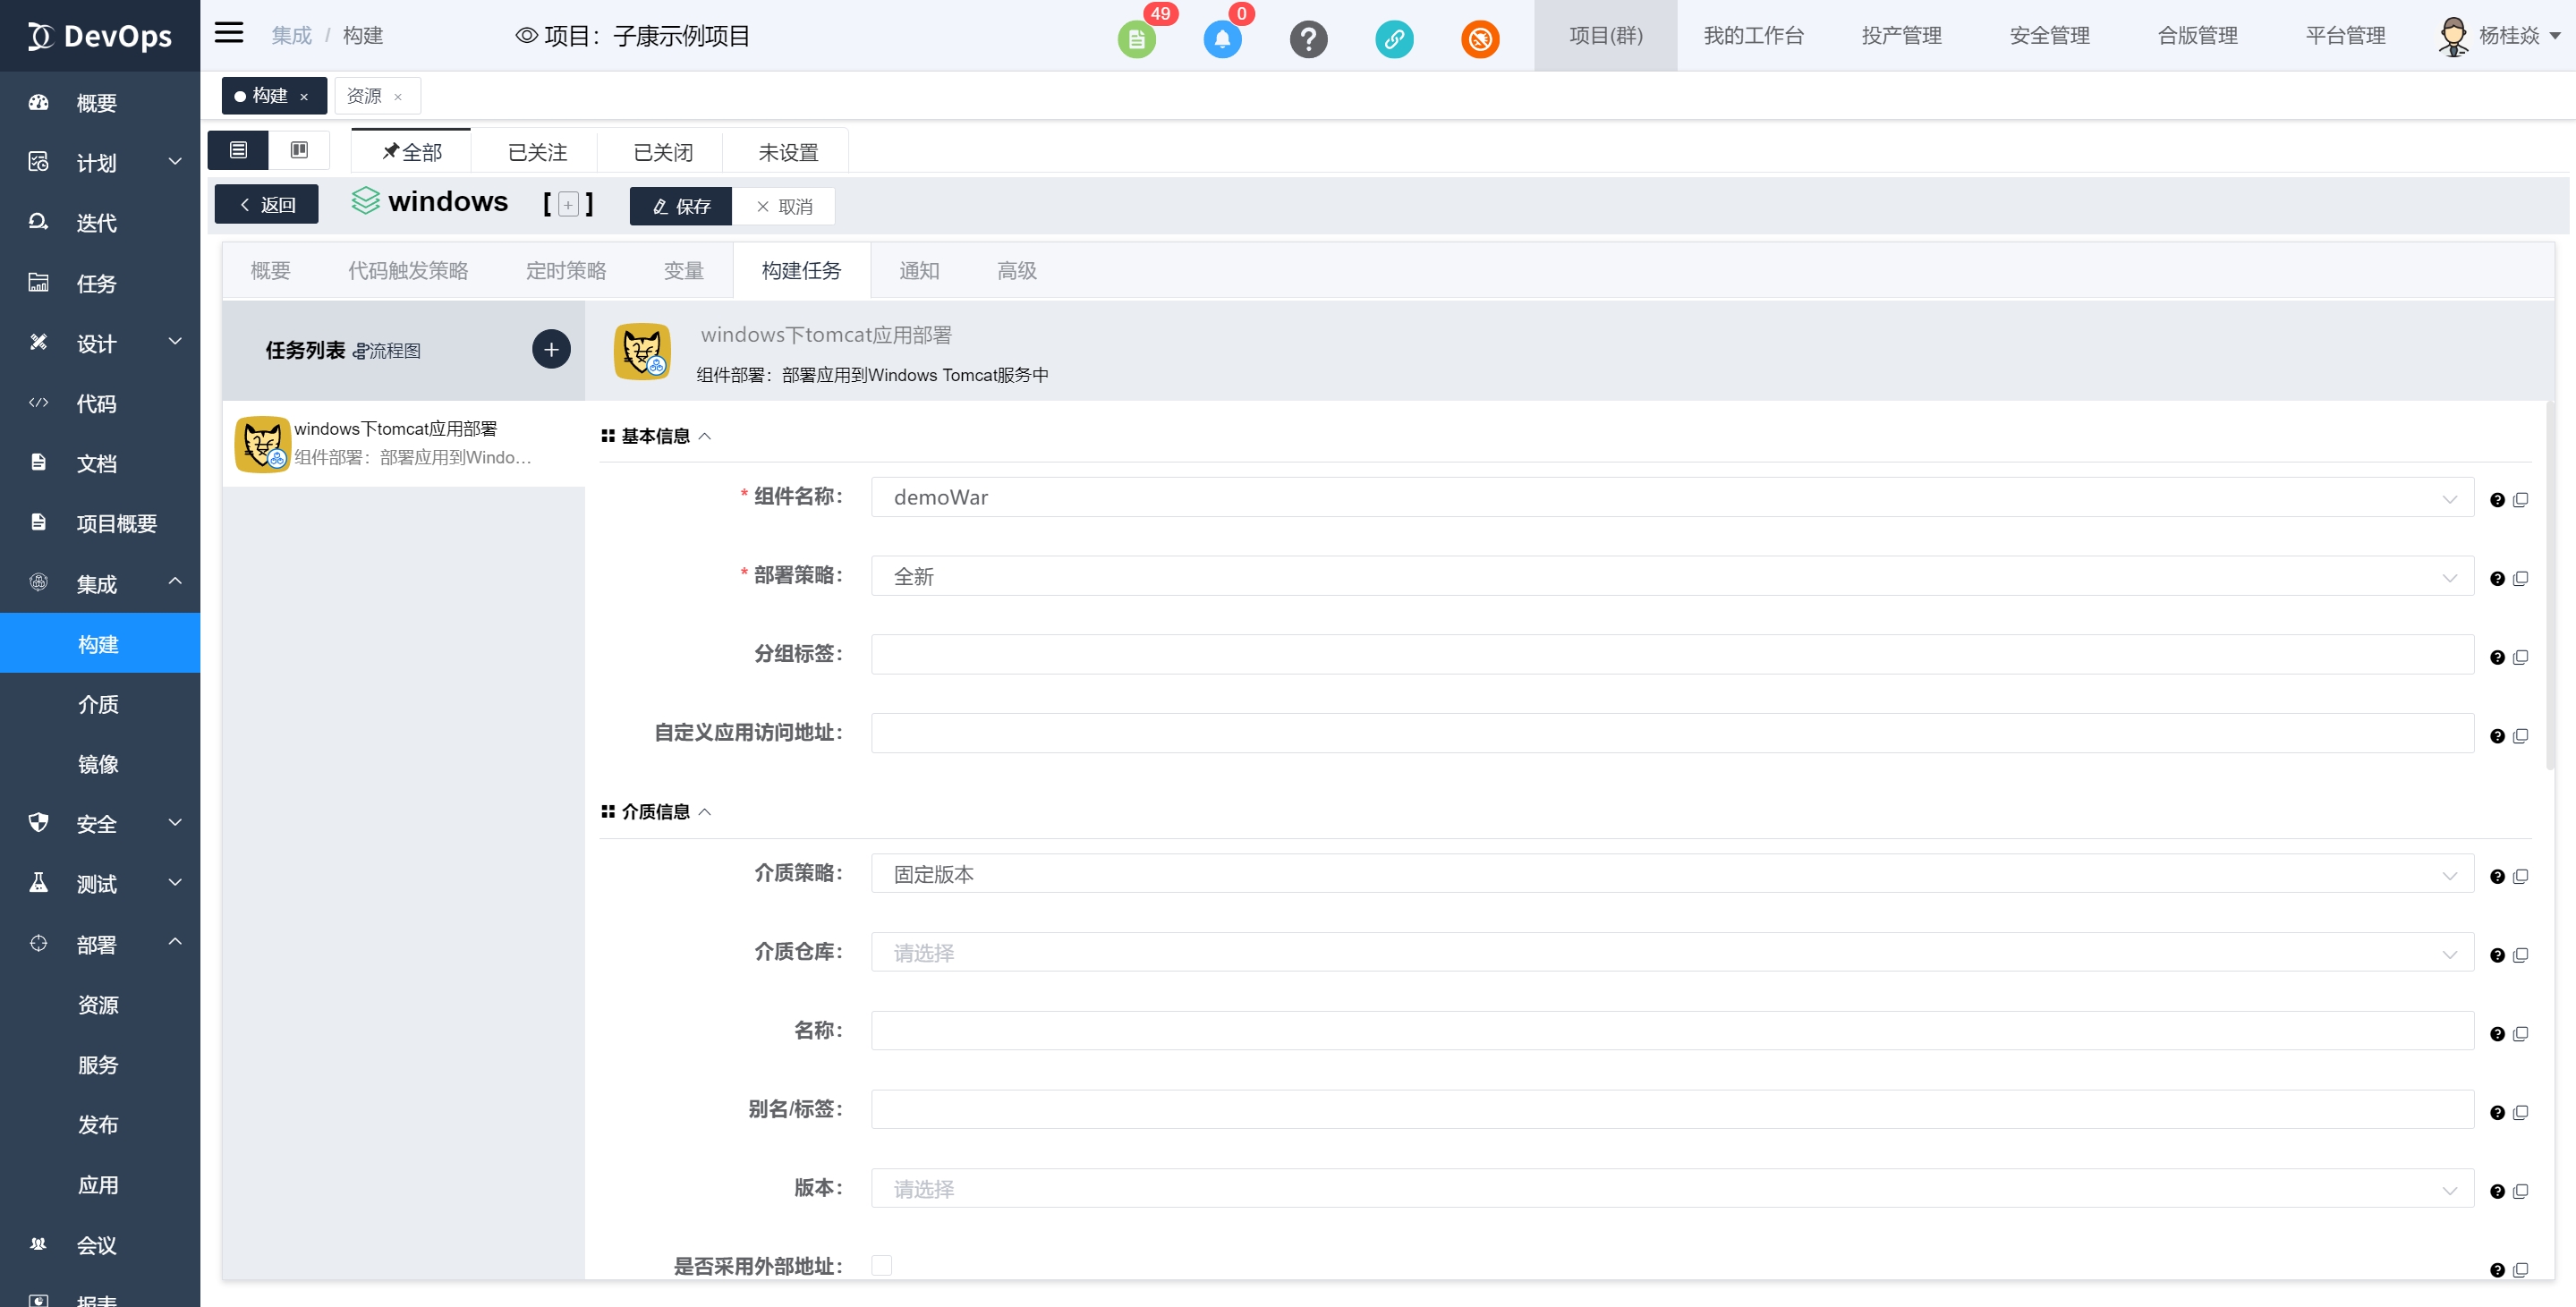Collapse the 基本信息 section
The image size is (2576, 1307).
[704, 436]
